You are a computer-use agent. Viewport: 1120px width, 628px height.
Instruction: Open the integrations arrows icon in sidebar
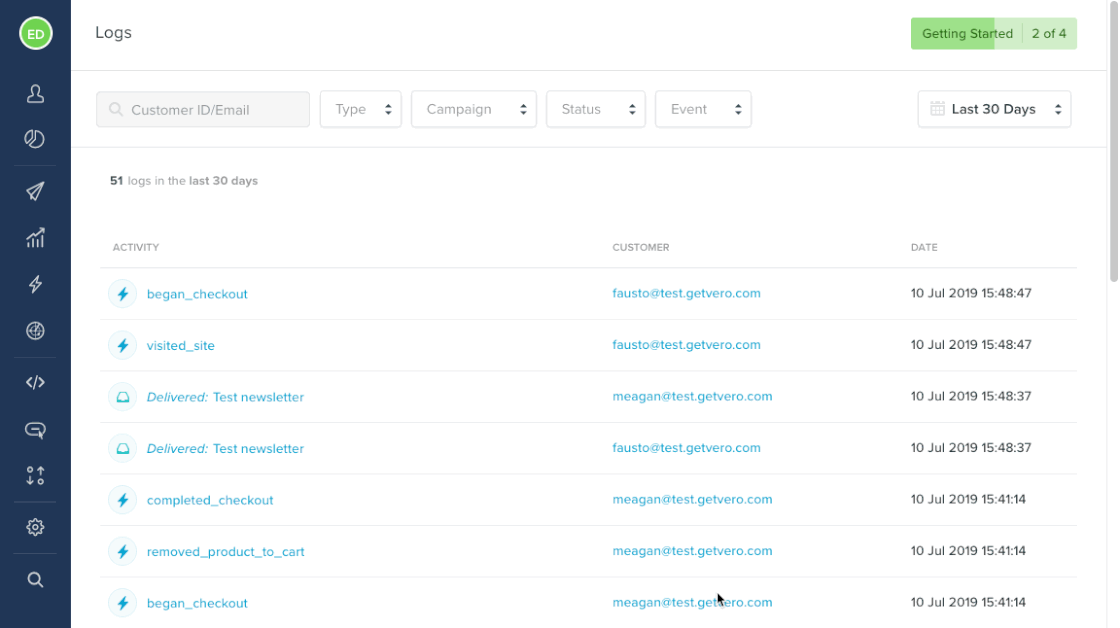(x=35, y=476)
